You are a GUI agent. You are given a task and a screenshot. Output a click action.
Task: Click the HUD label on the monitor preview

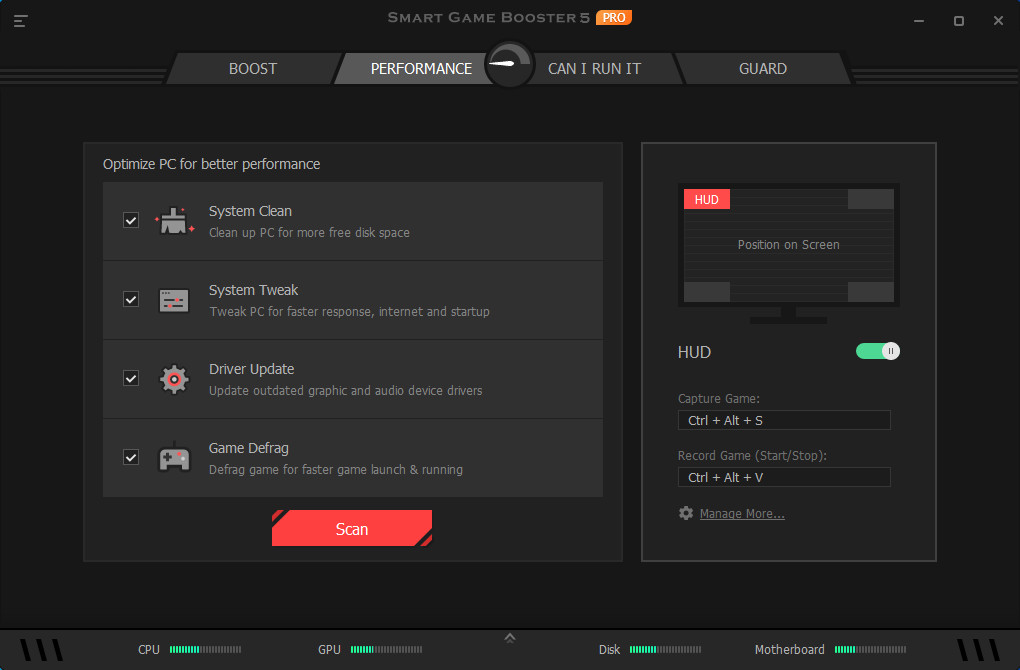tap(707, 199)
